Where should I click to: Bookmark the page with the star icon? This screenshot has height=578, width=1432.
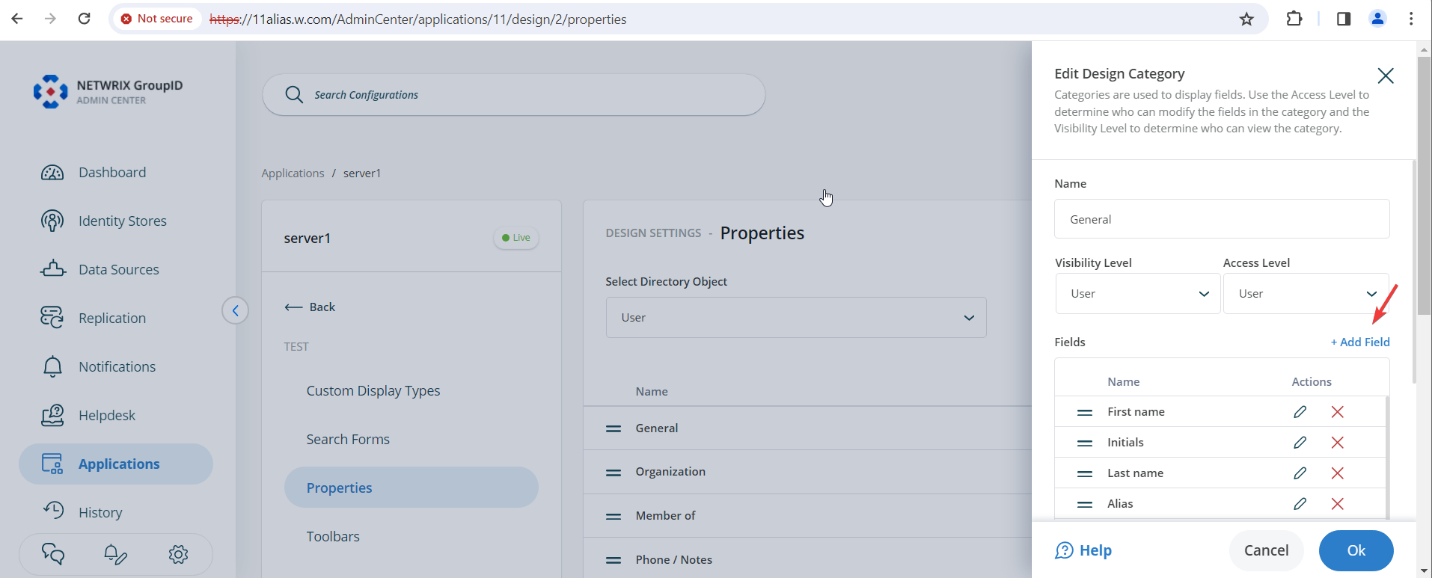[x=1246, y=17]
